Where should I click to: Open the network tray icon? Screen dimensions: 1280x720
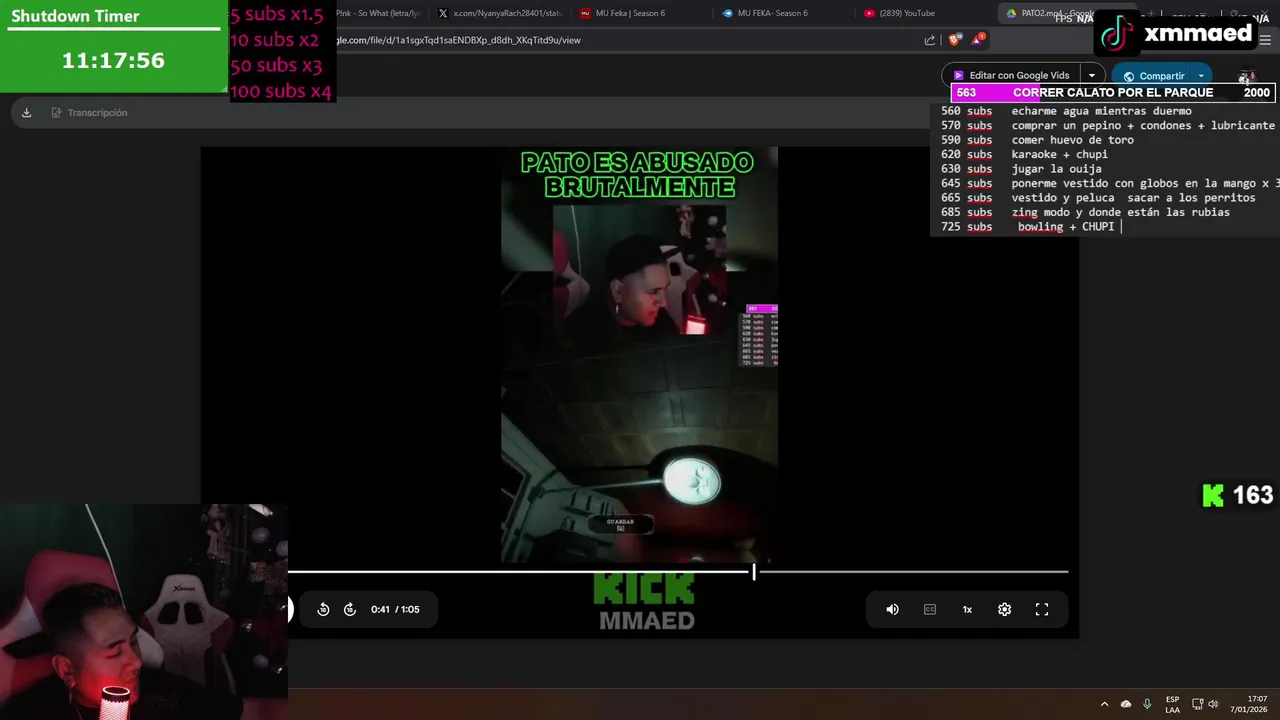1197,704
